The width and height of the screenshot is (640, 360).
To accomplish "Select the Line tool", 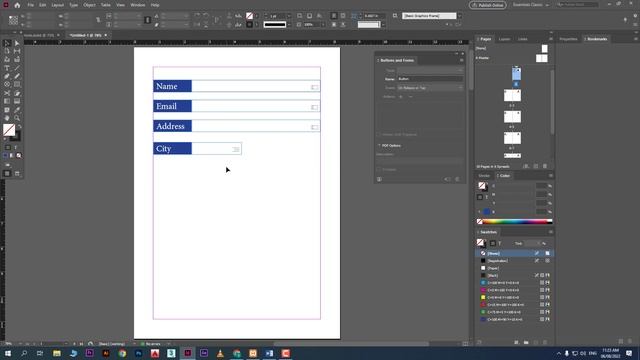I will pos(17,68).
